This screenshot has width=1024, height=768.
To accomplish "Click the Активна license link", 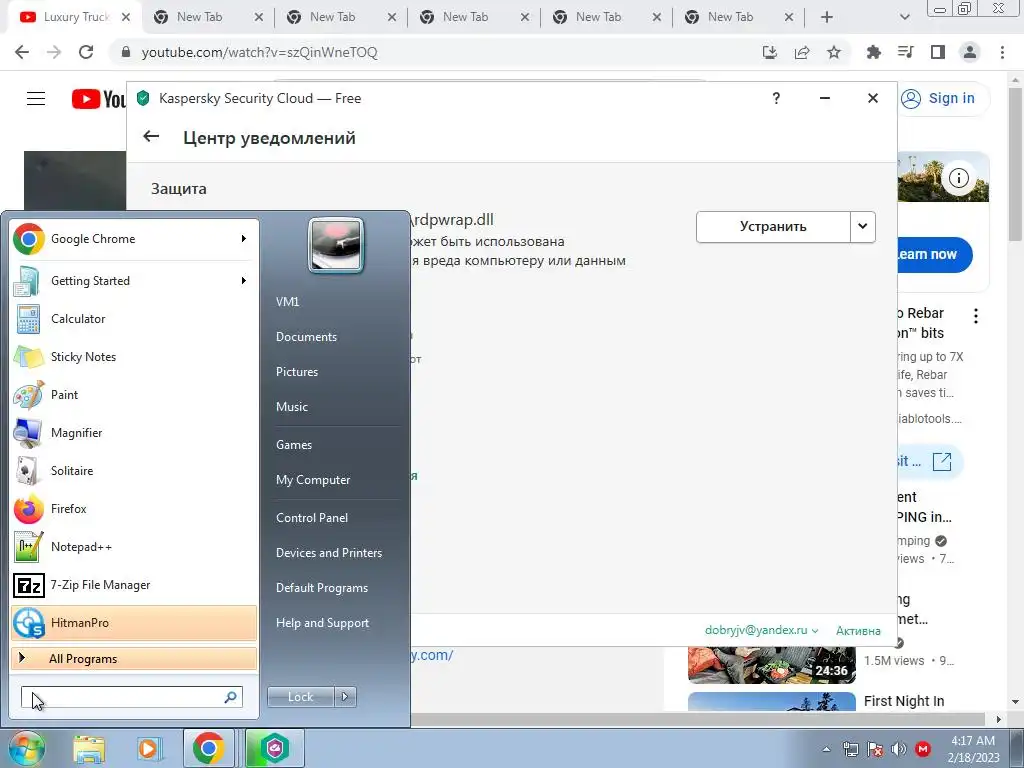I will [x=858, y=631].
